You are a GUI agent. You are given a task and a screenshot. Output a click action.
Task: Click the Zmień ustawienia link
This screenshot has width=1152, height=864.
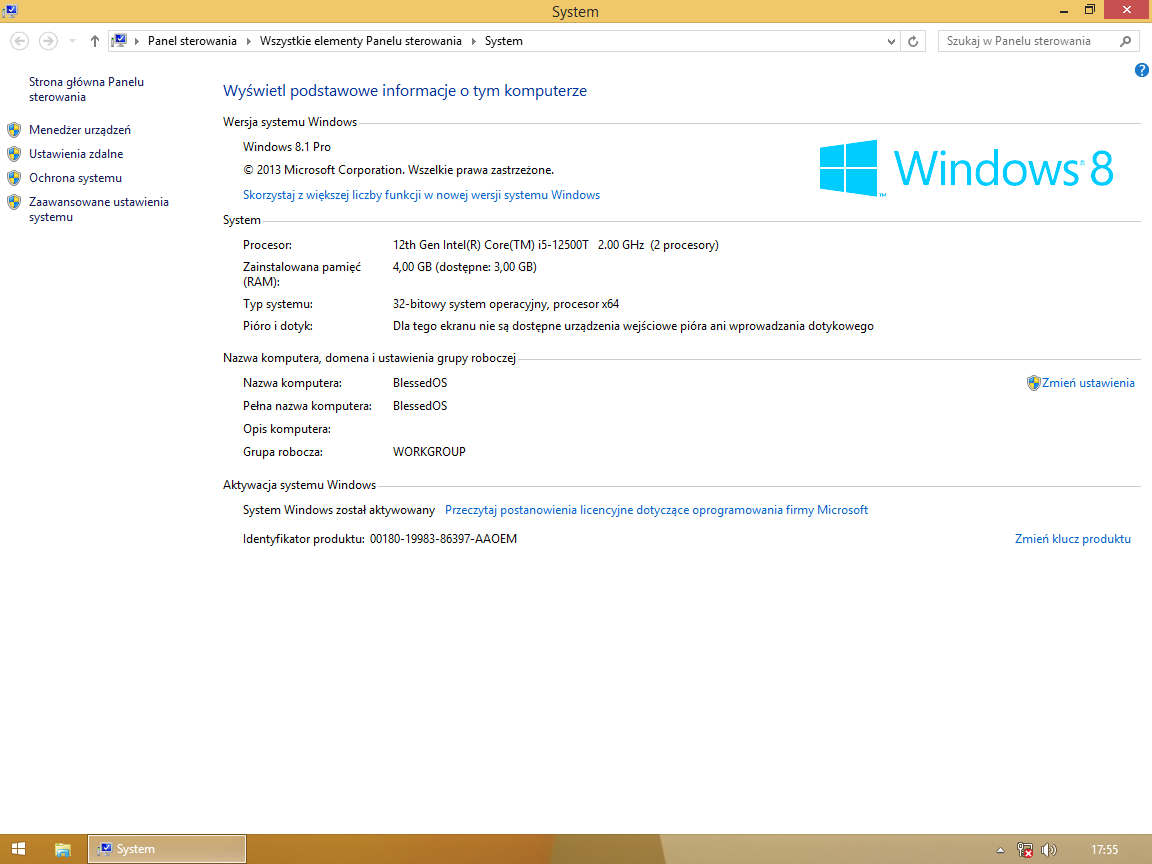pos(1088,383)
